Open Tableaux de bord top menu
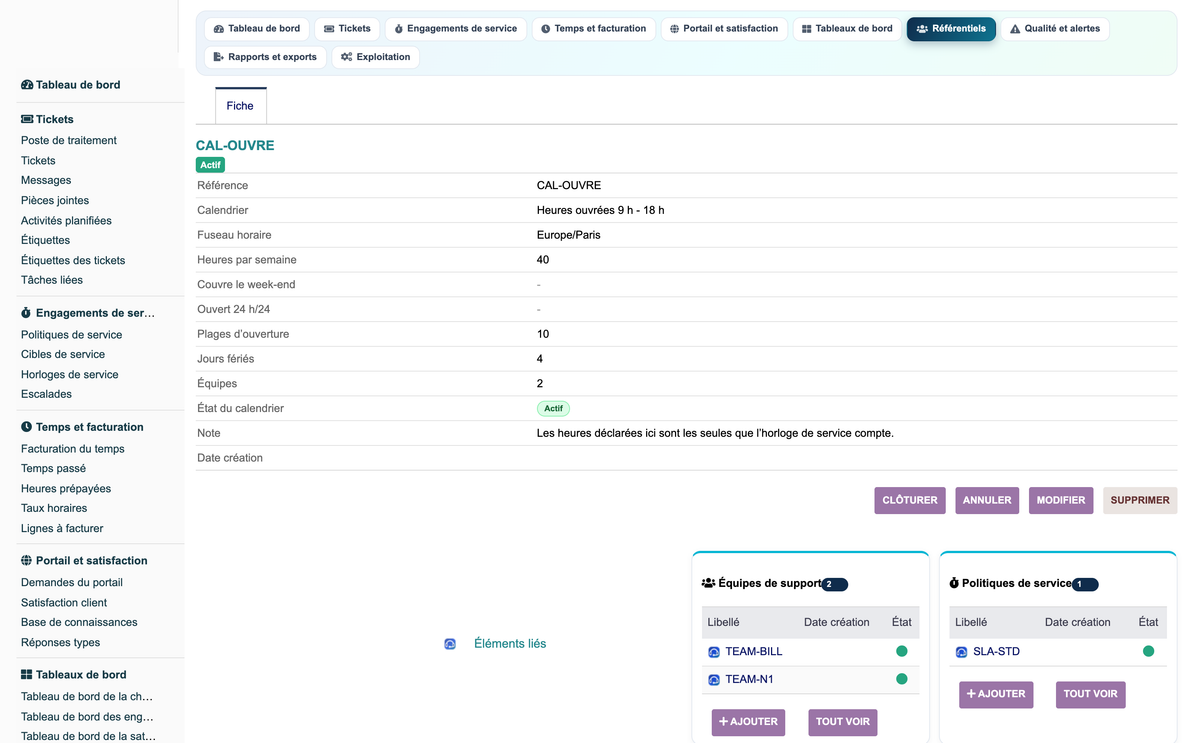1200x743 pixels. [x=847, y=29]
